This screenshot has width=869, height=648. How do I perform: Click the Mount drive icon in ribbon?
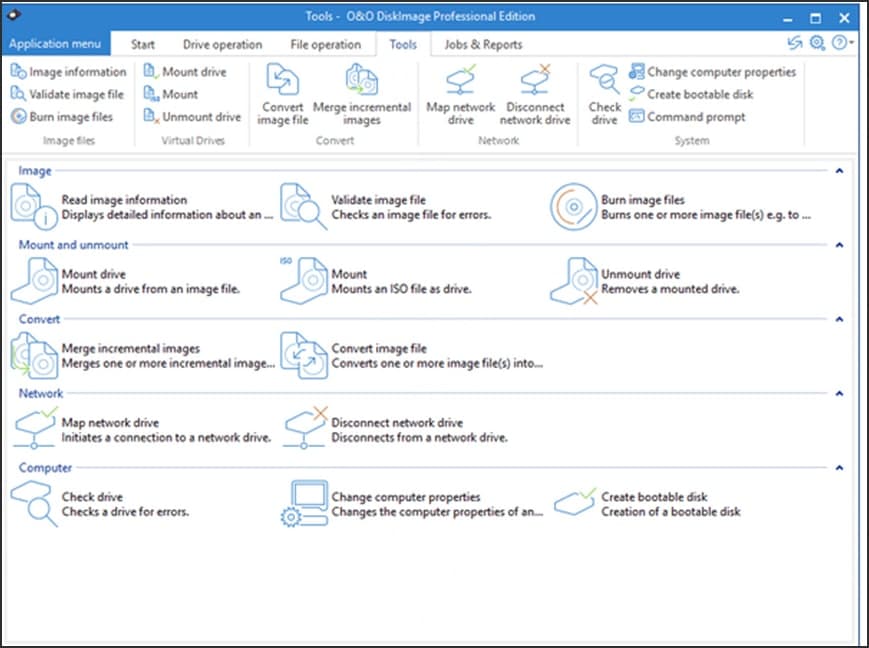[x=152, y=72]
